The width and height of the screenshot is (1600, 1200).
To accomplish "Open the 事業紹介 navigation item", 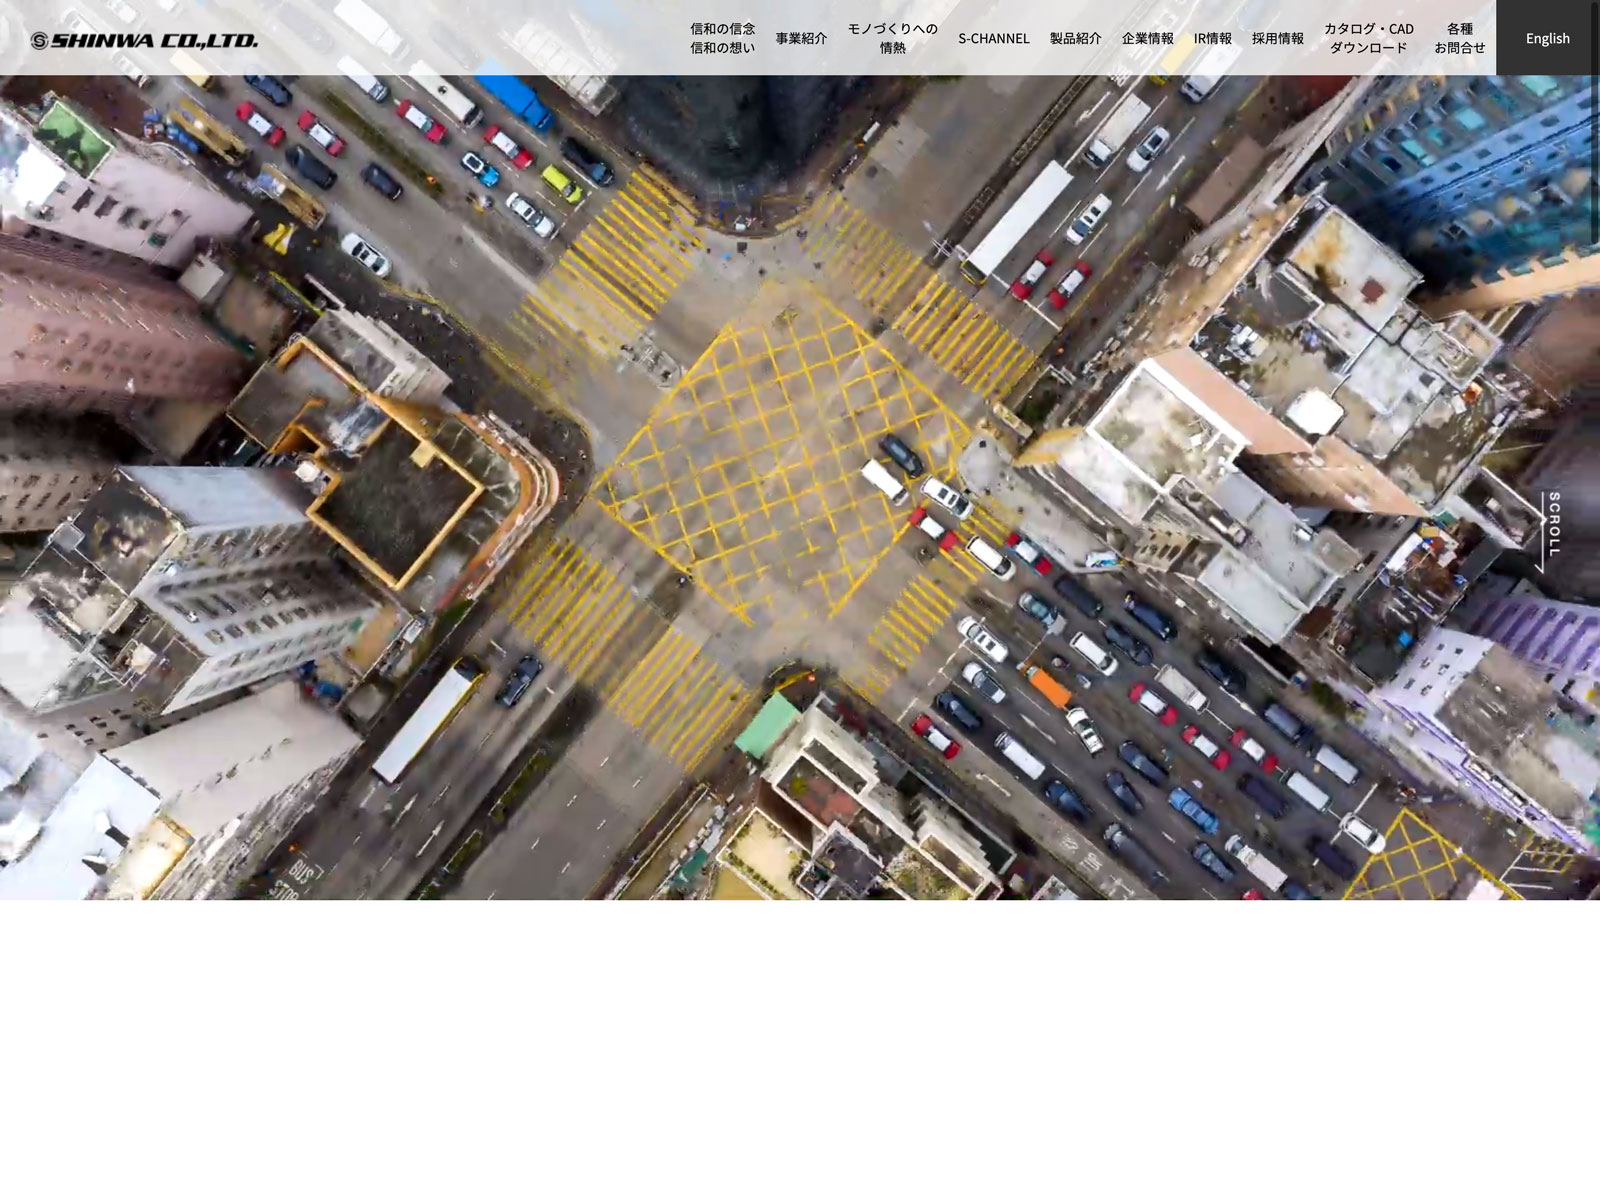I will [801, 38].
